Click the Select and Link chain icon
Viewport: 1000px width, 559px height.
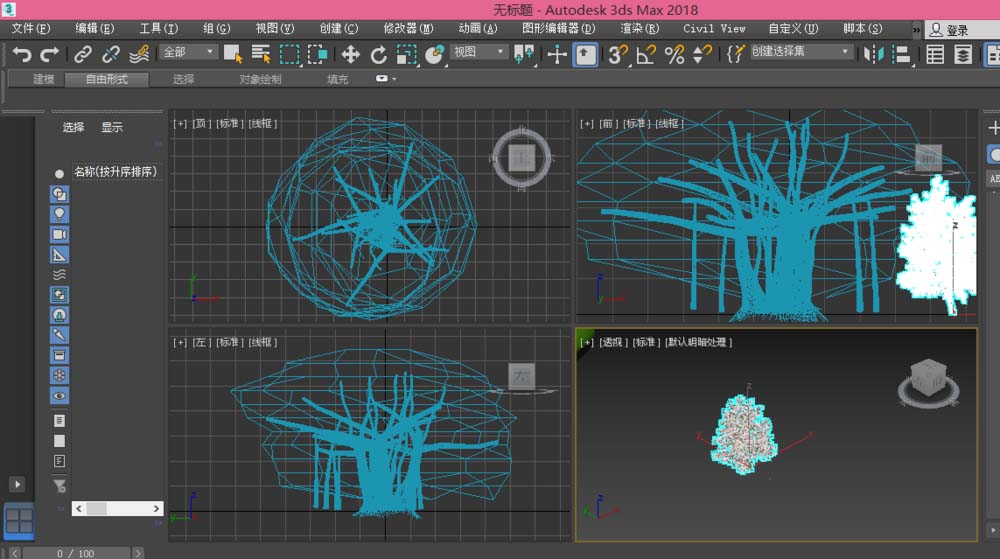click(x=83, y=54)
